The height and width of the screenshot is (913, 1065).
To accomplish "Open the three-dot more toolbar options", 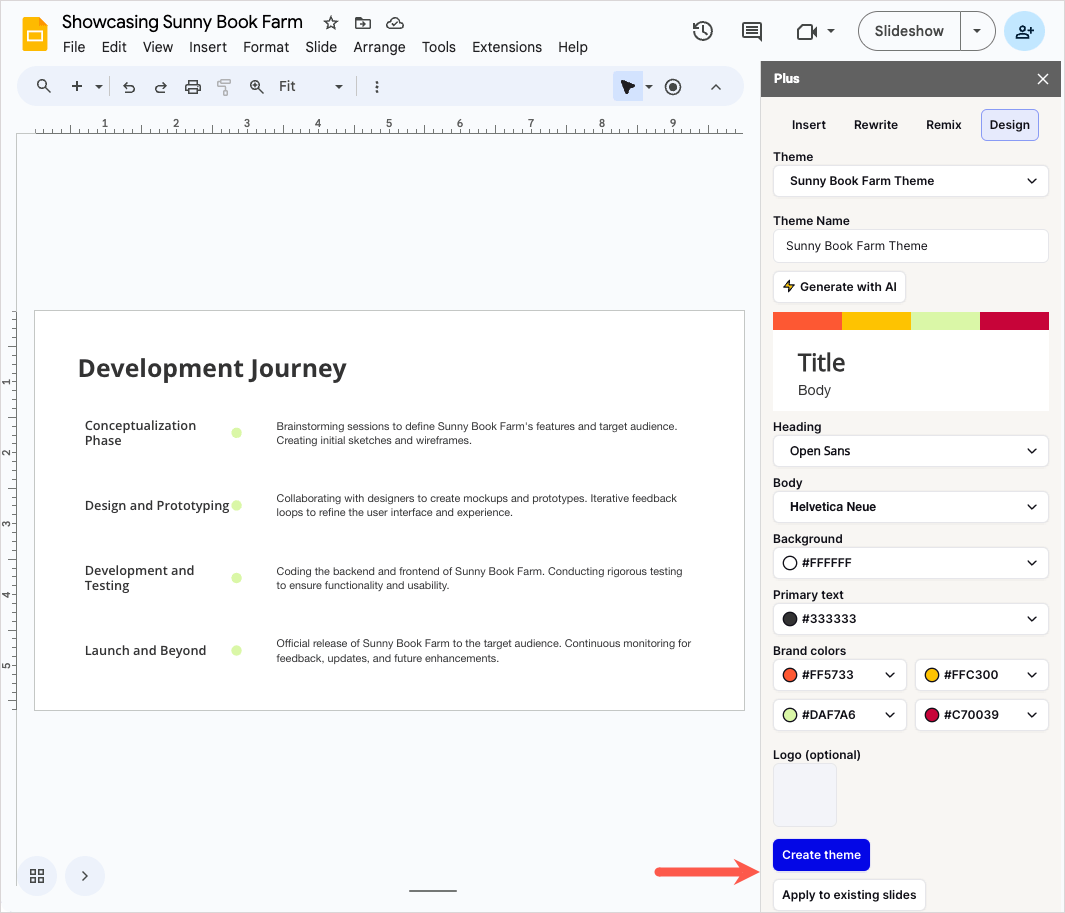I will (377, 86).
